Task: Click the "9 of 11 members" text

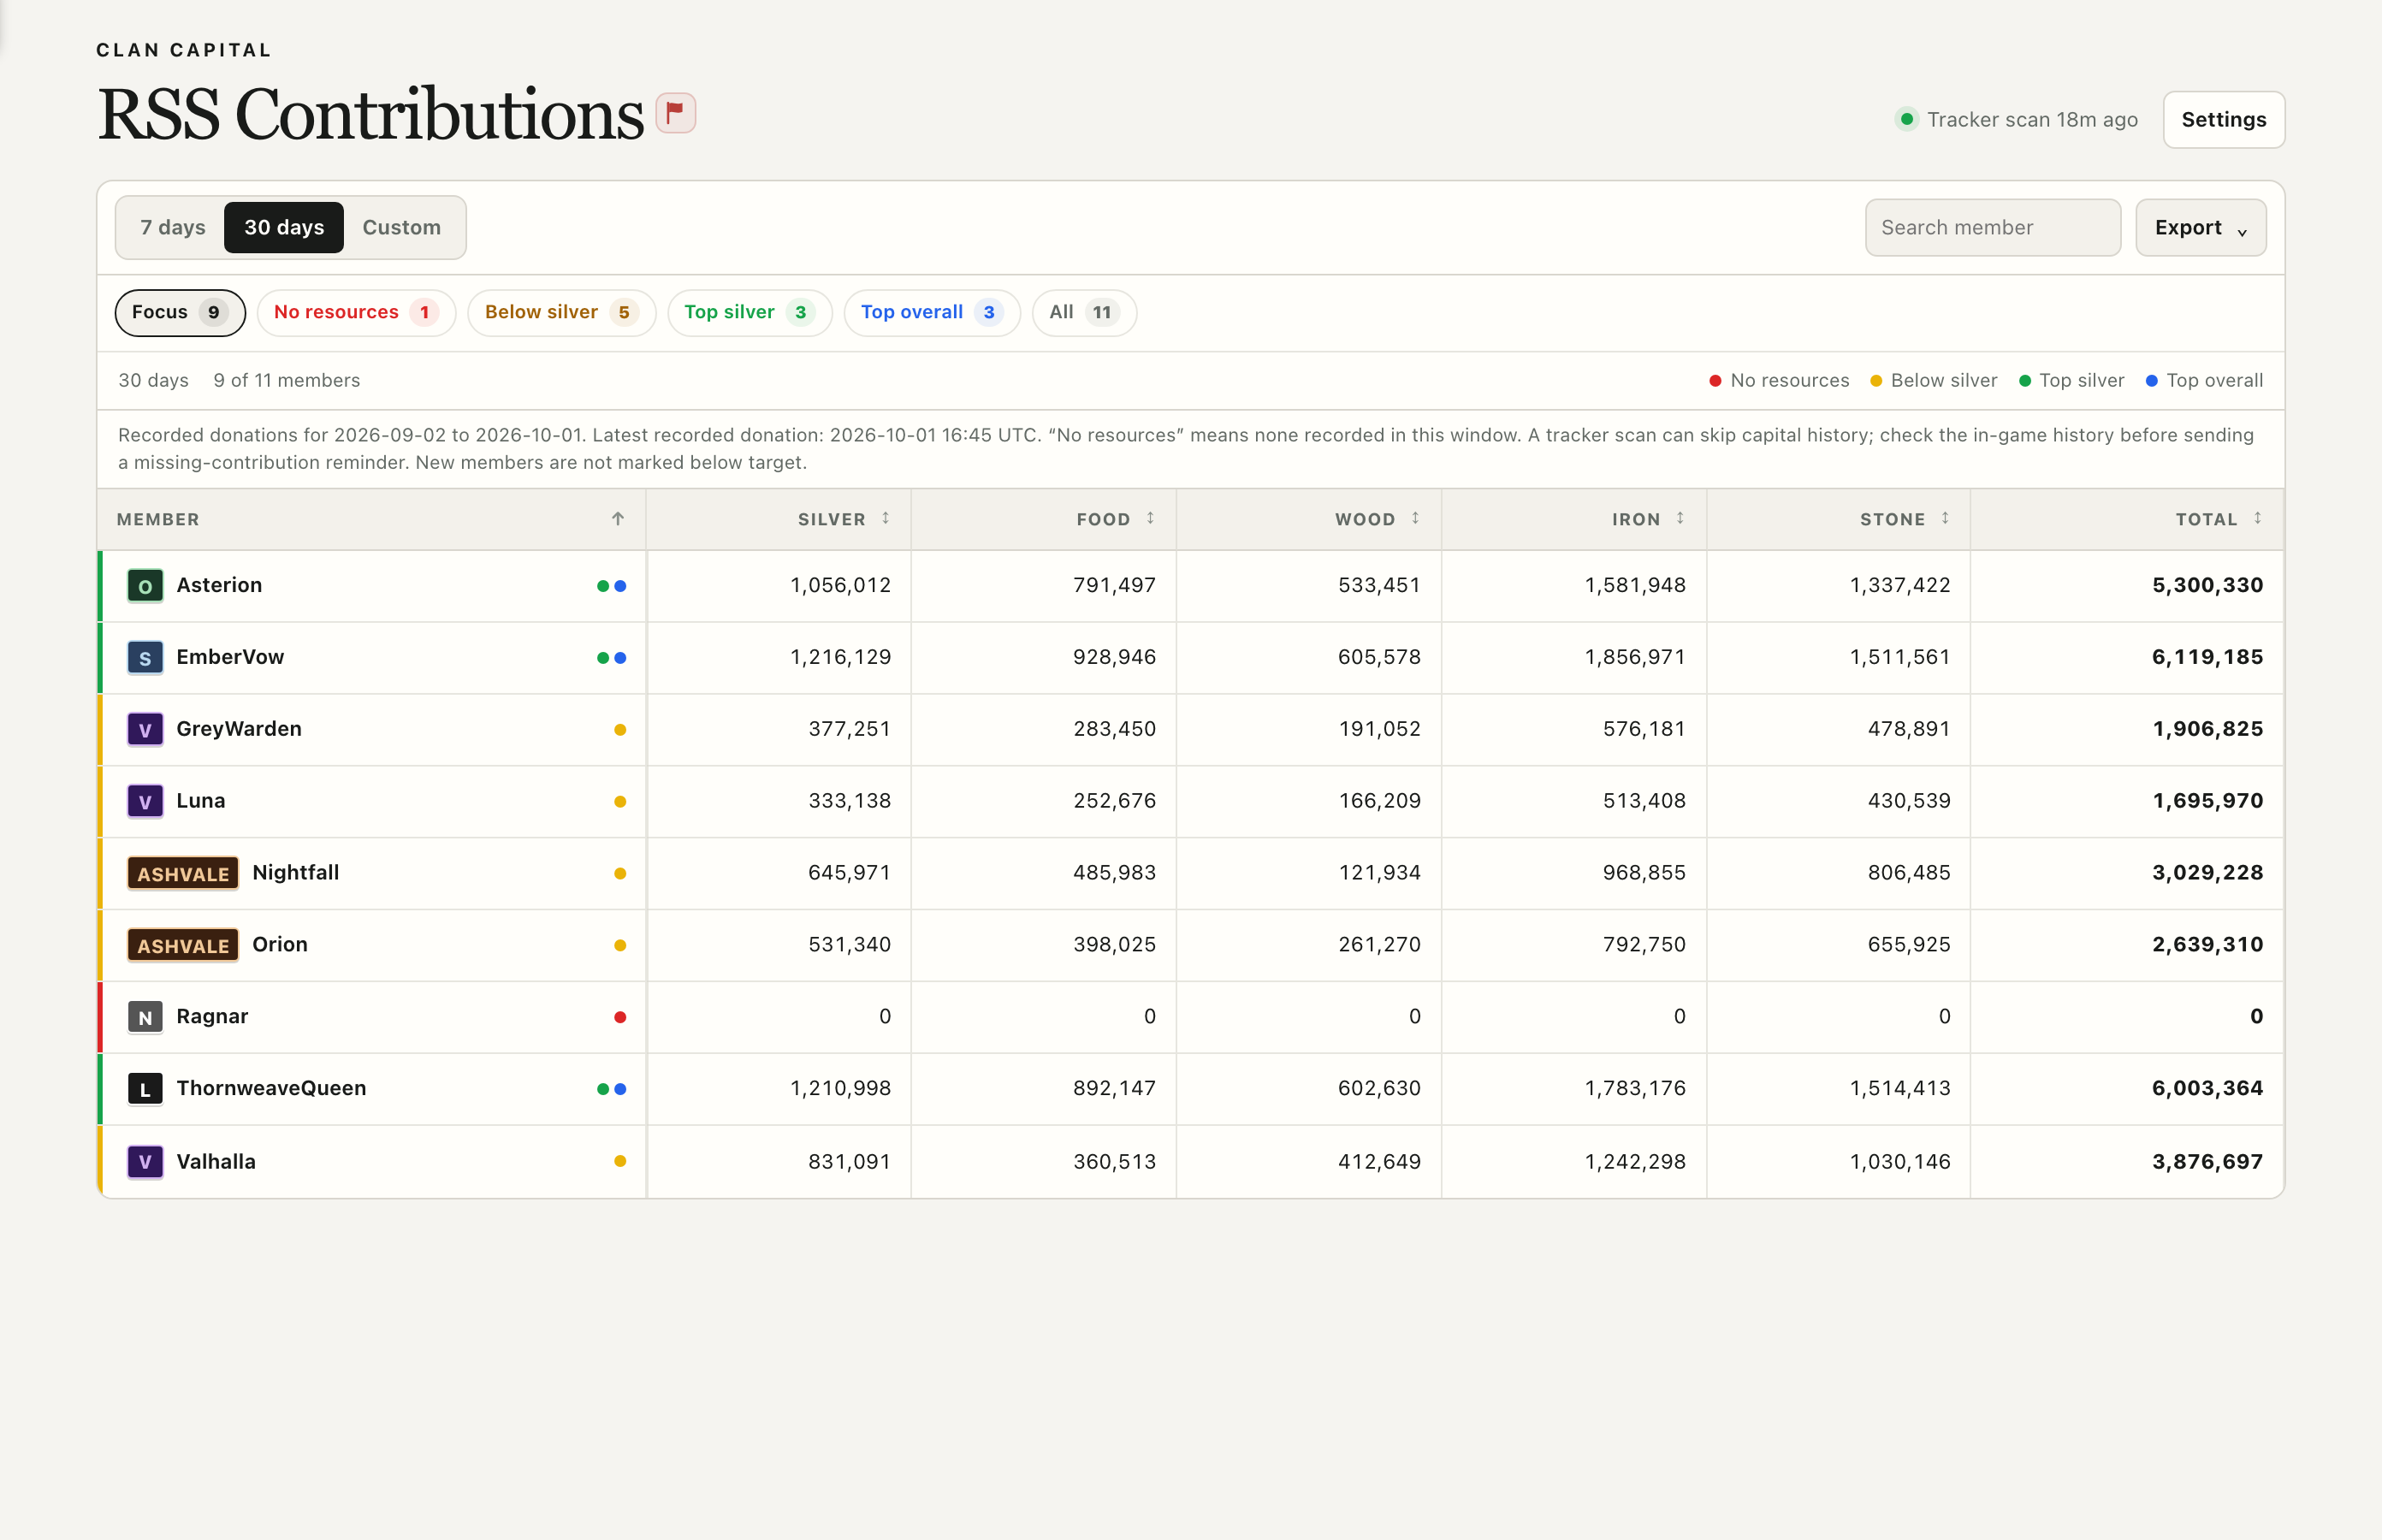Action: coord(286,380)
